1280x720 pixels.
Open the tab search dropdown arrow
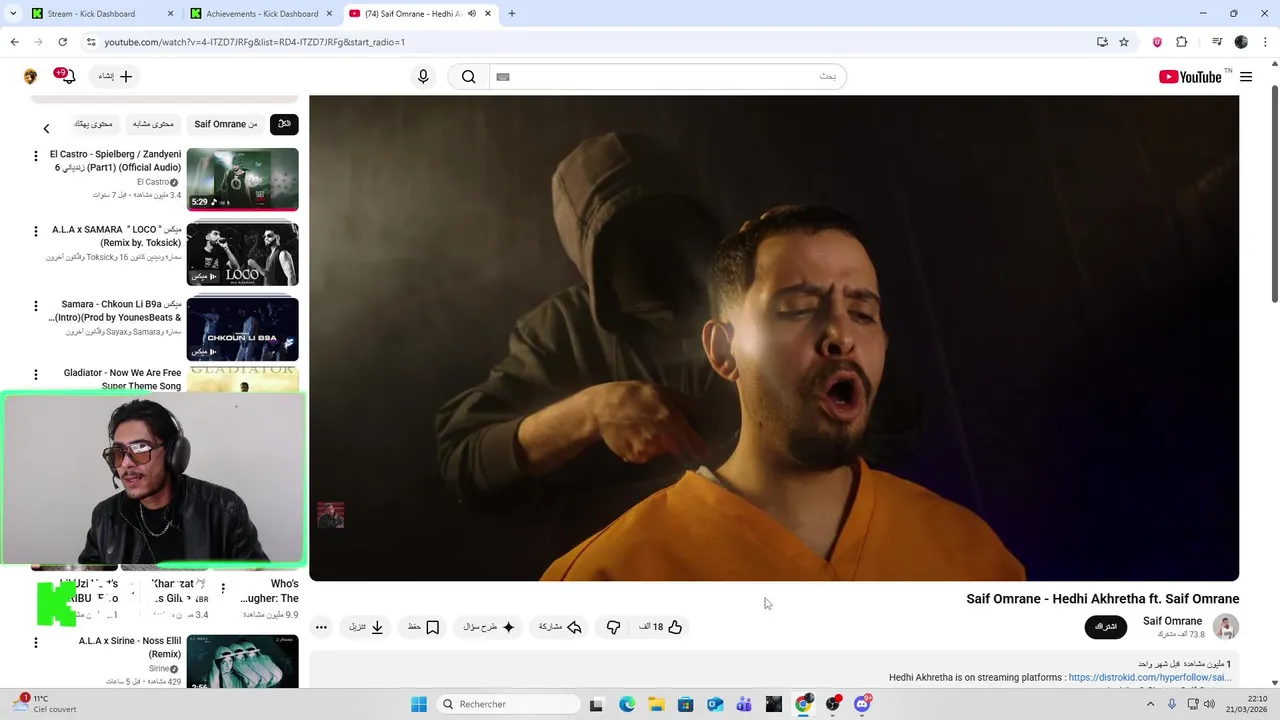(x=12, y=14)
